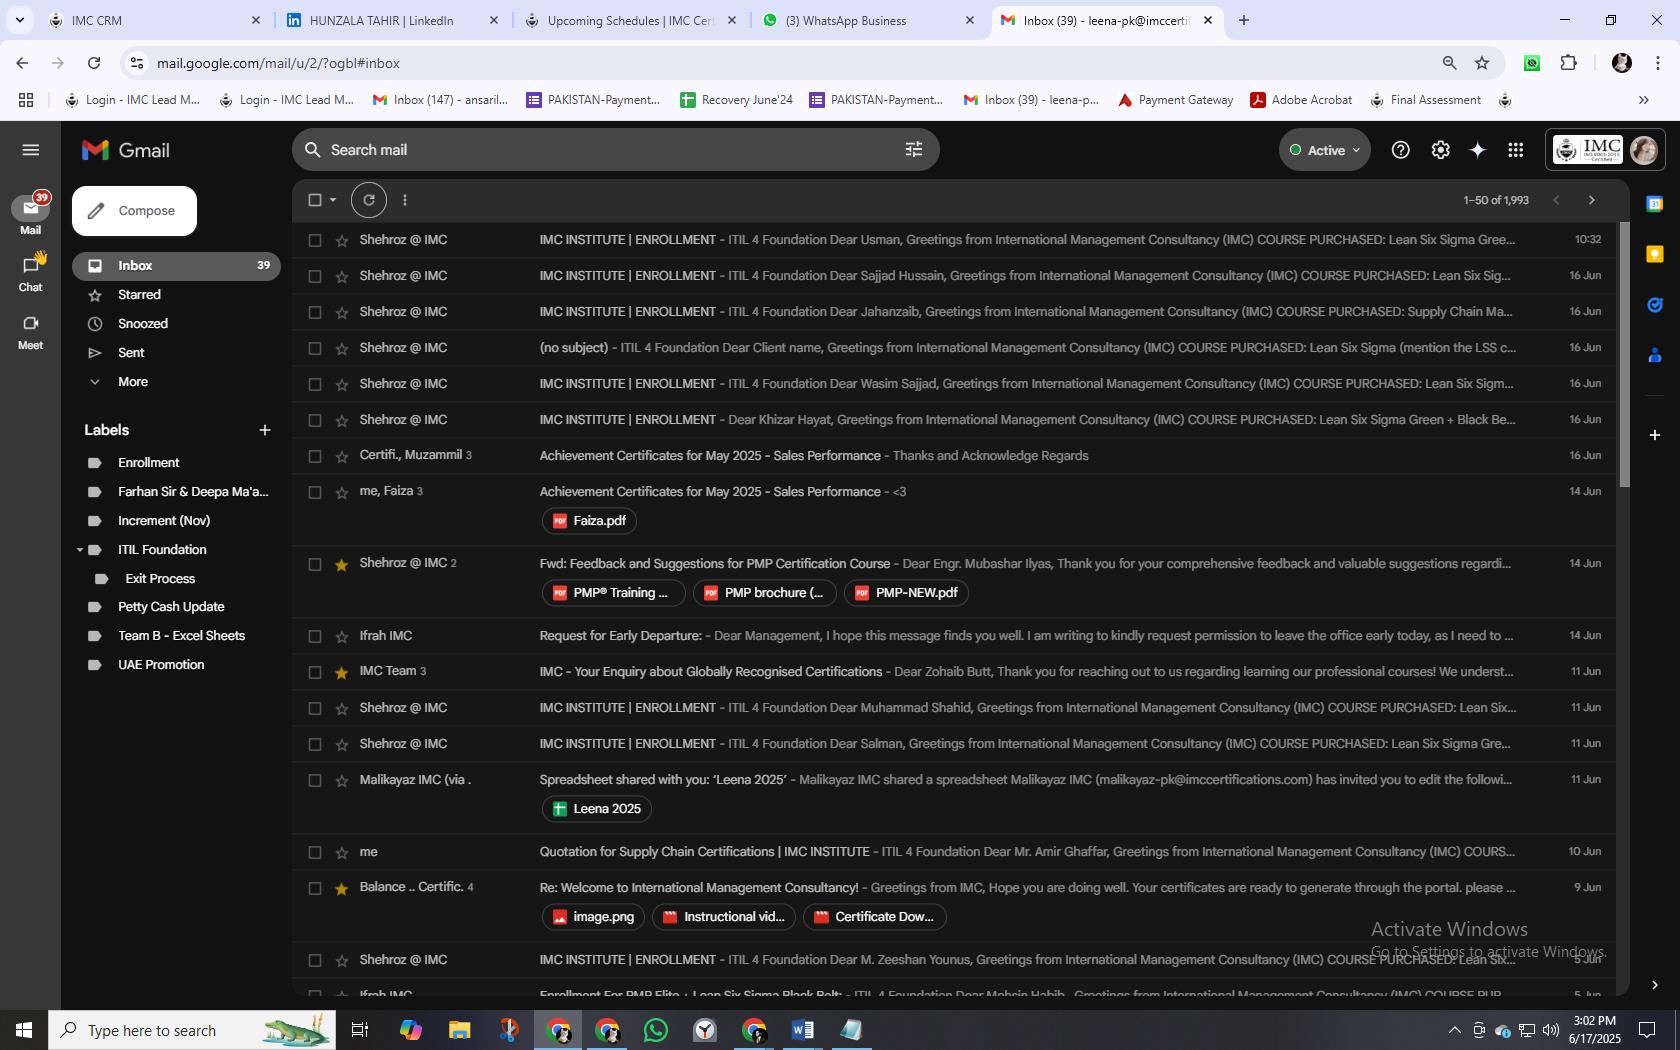Open Google Calendar side panel icon
The width and height of the screenshot is (1680, 1050).
tap(1655, 204)
